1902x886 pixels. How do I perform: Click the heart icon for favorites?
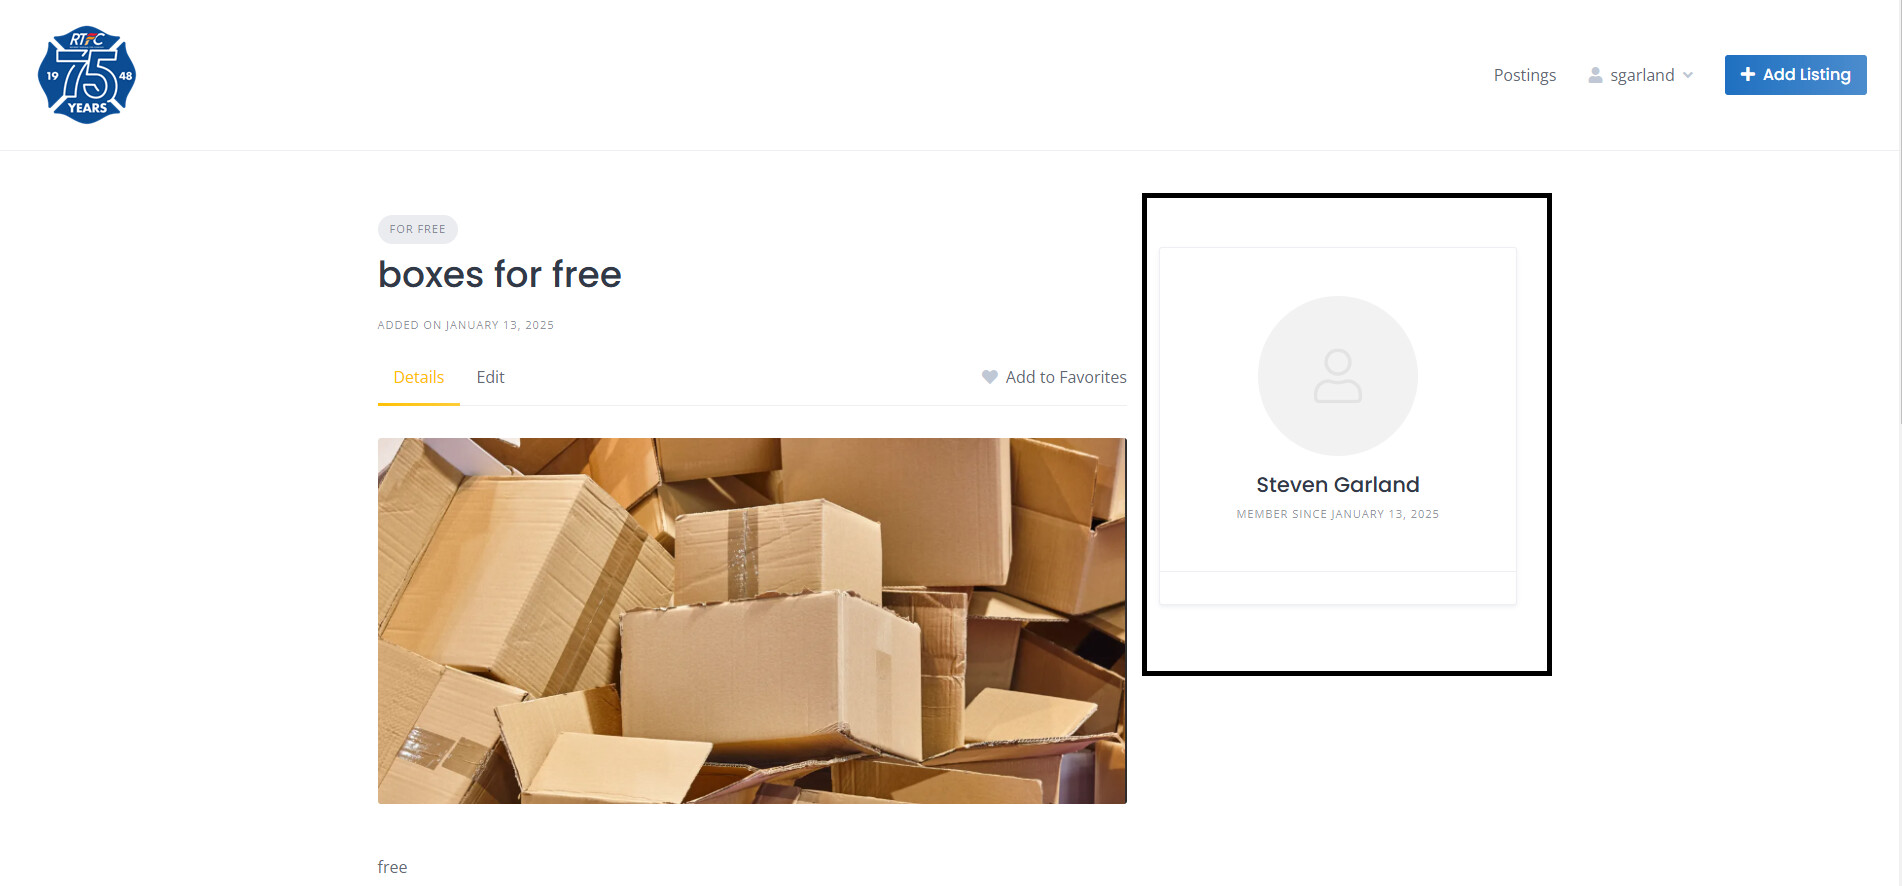point(989,377)
